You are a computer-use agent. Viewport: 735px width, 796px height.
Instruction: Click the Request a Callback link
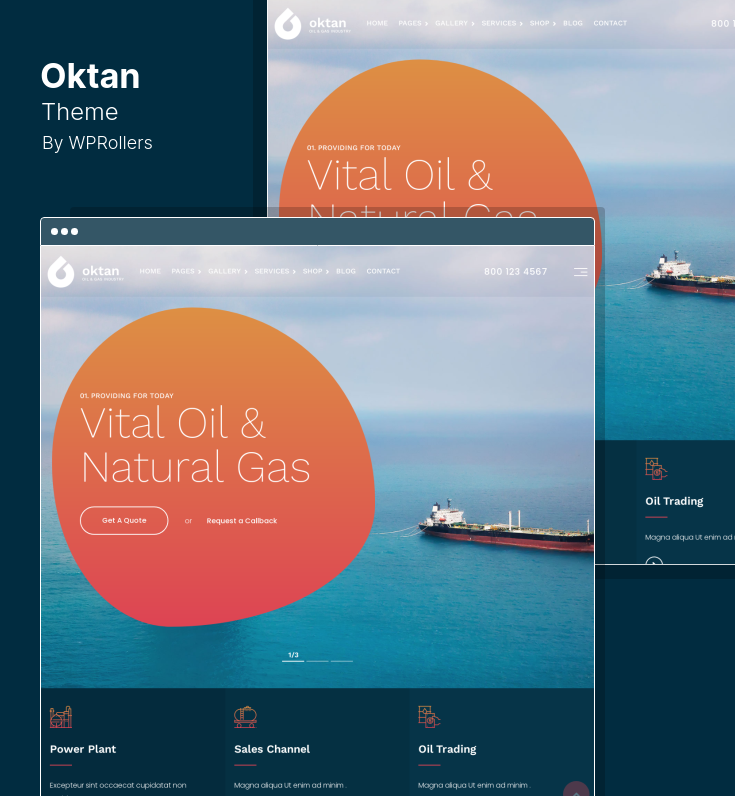pos(242,521)
